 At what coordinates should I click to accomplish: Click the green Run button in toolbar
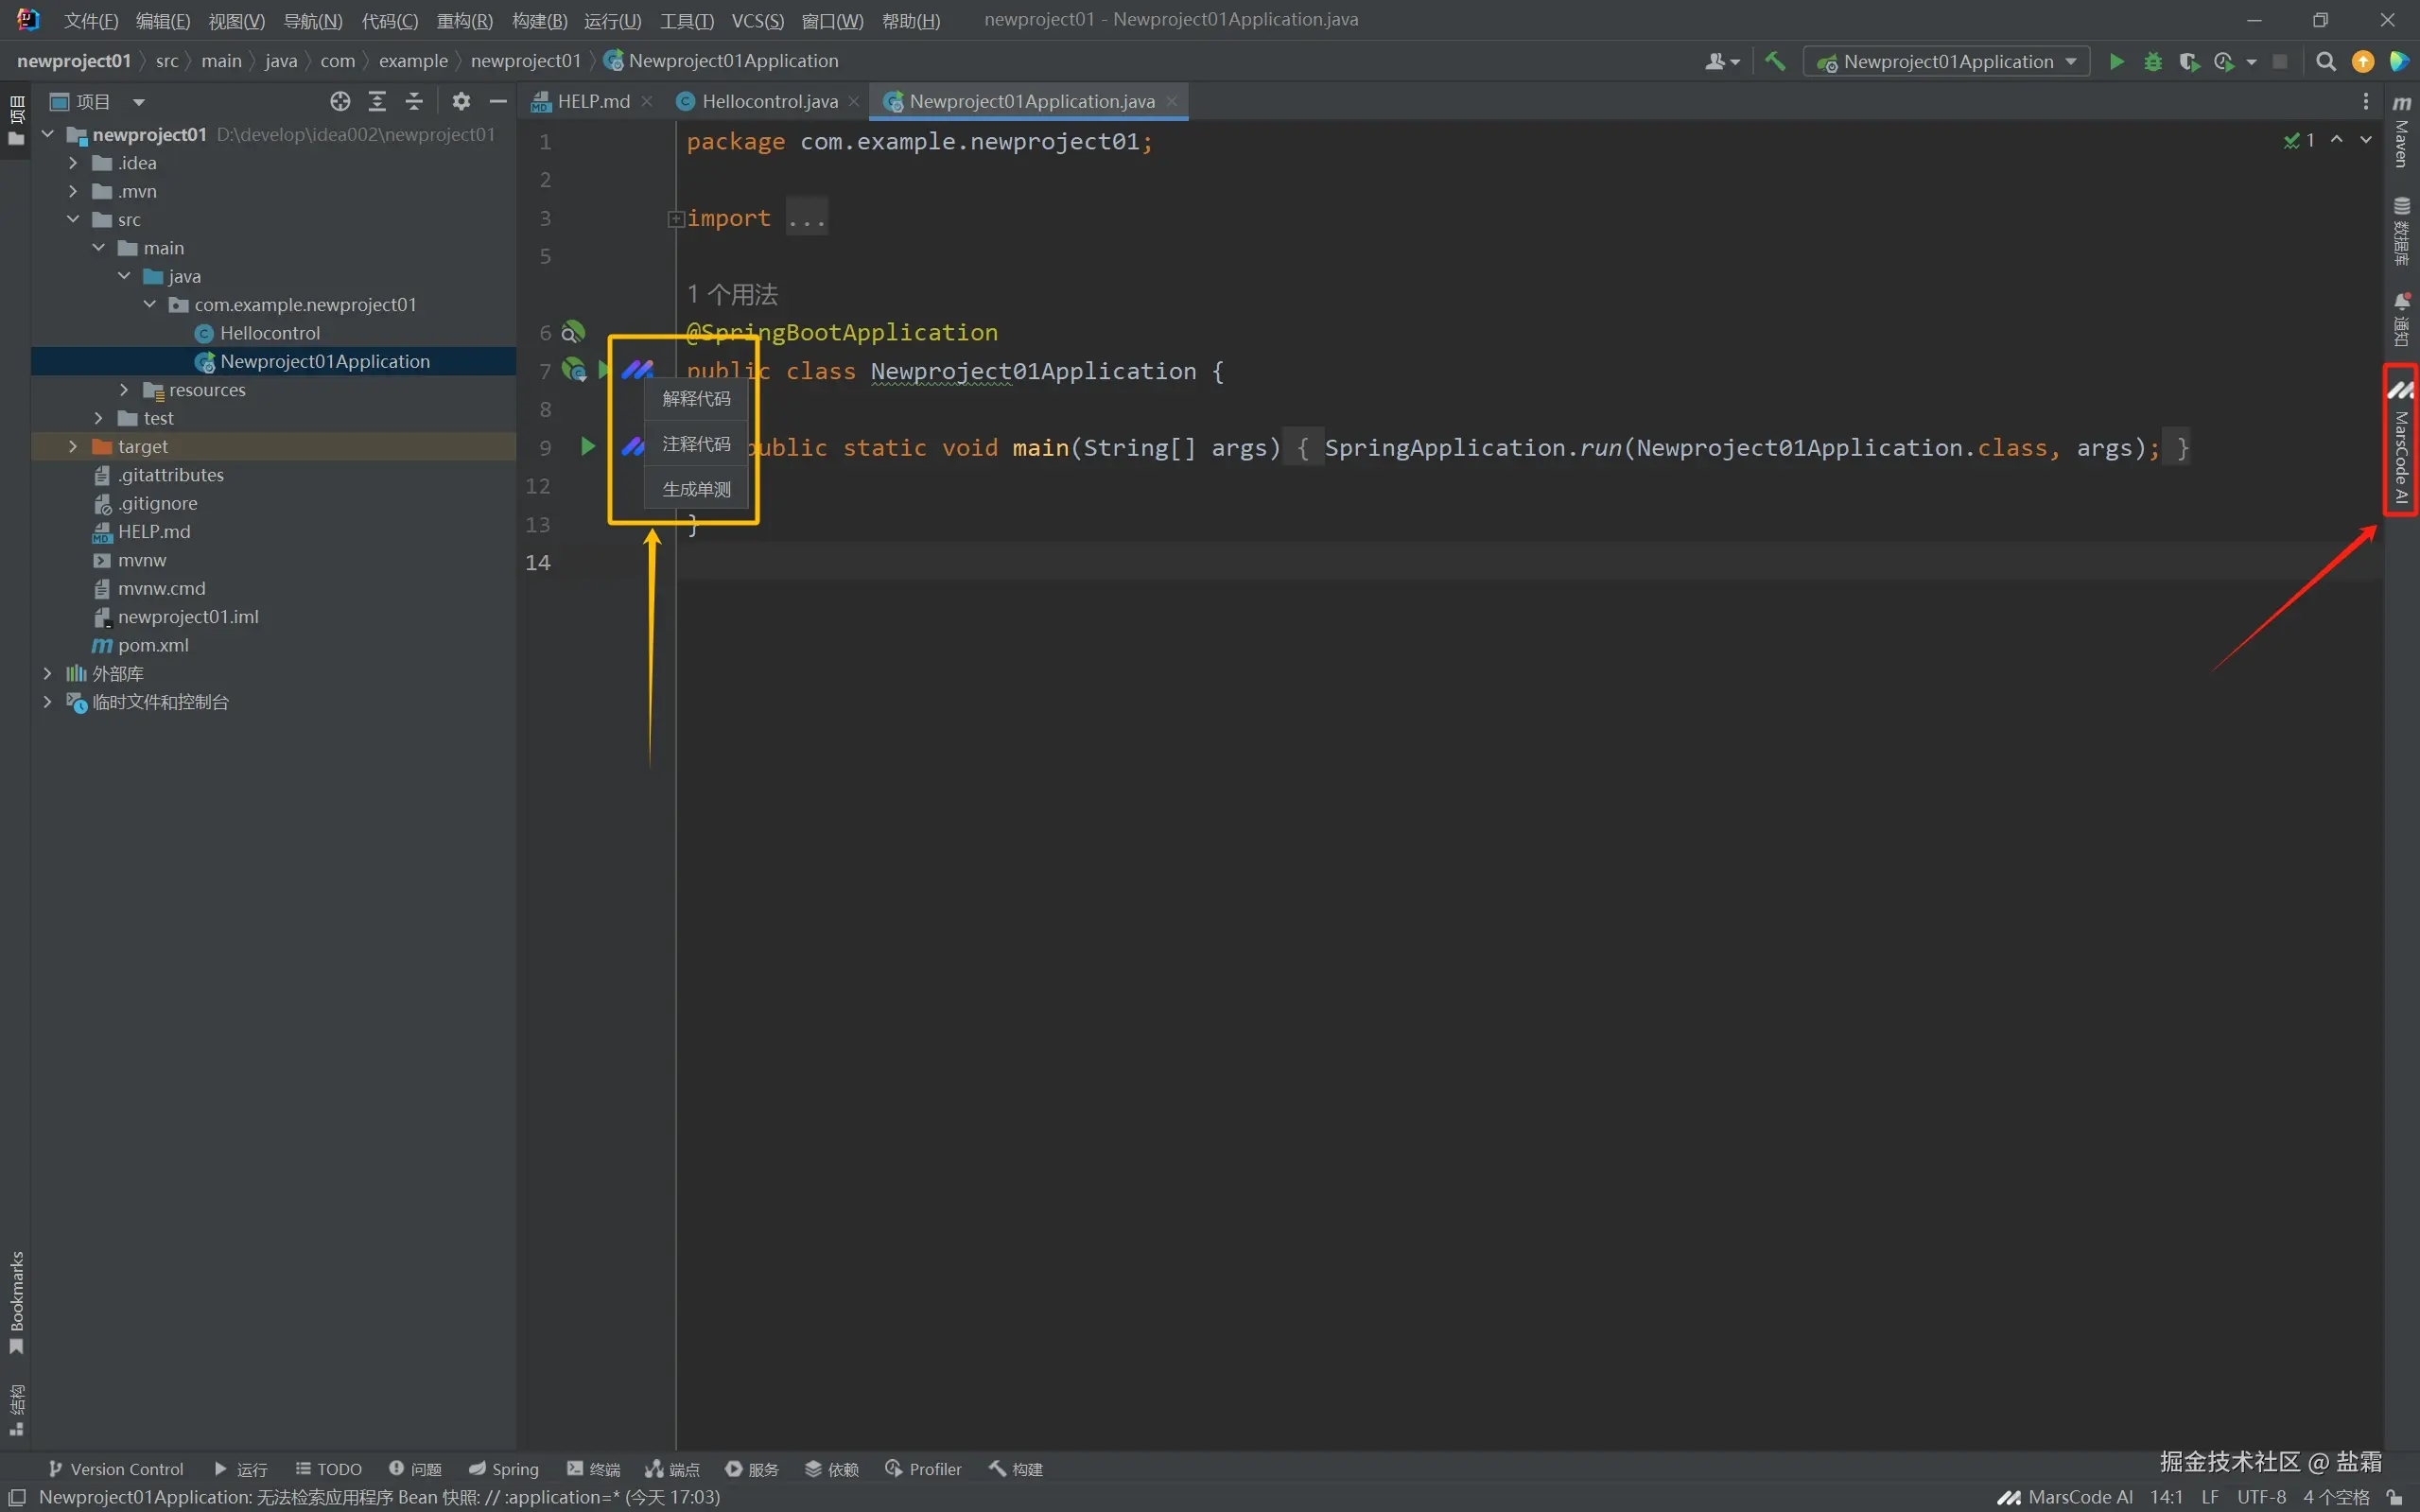coord(2116,62)
